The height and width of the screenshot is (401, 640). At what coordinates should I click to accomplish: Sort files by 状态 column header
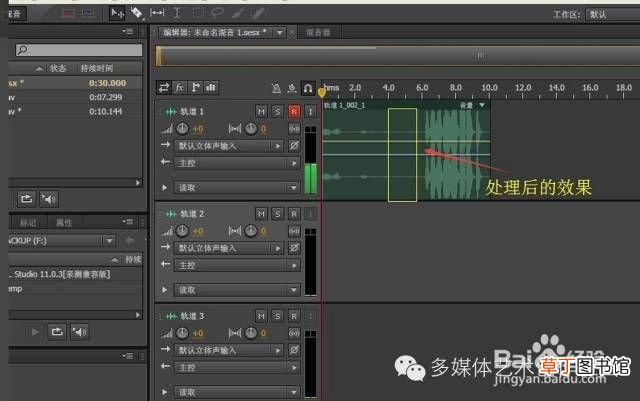coord(58,68)
